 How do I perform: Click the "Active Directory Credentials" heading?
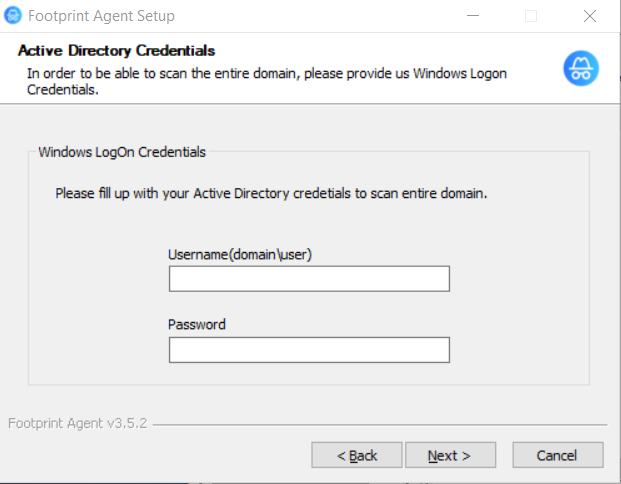[116, 51]
